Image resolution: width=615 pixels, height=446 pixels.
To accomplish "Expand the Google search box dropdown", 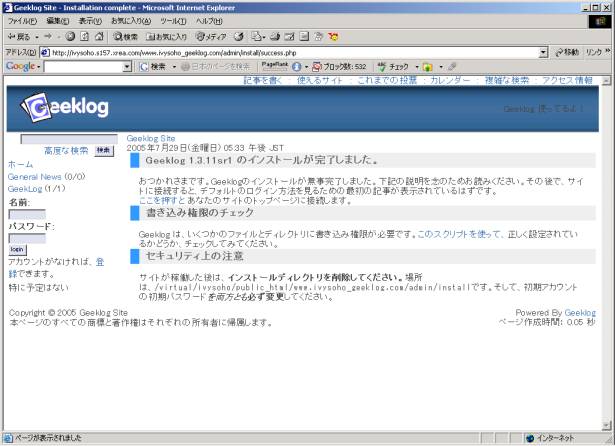I will 127,67.
